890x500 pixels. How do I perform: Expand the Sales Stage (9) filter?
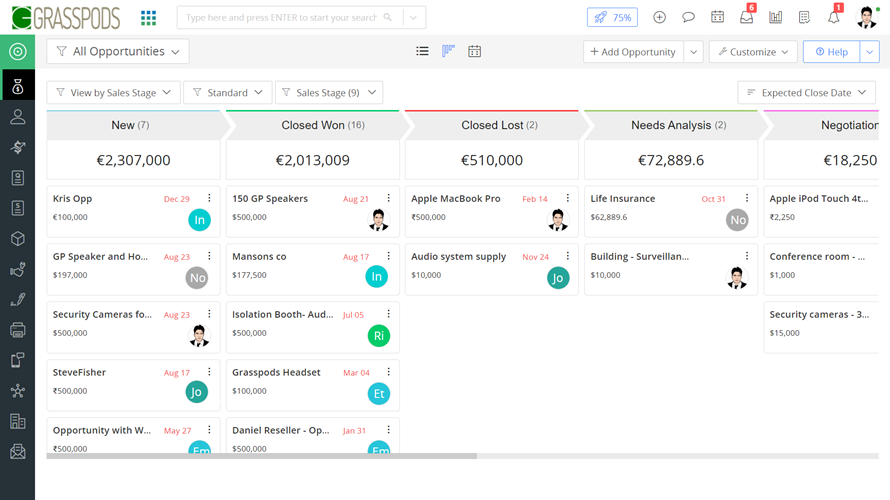pos(329,93)
